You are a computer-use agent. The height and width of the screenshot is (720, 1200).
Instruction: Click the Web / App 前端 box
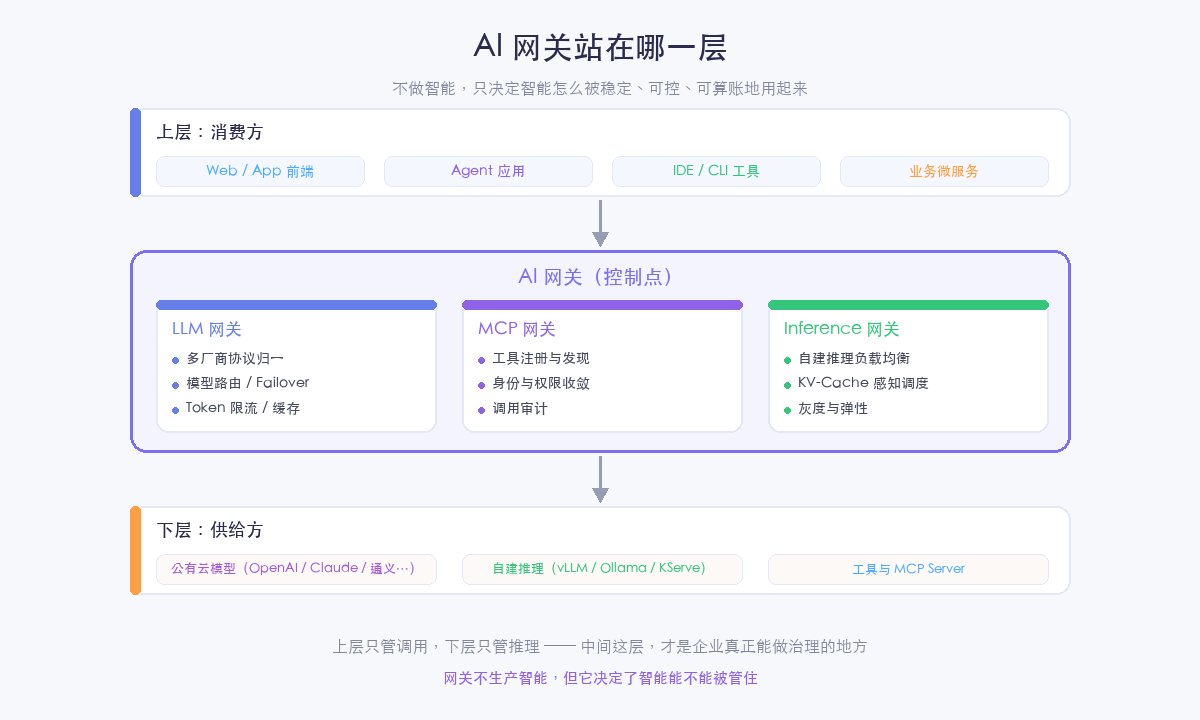(260, 171)
